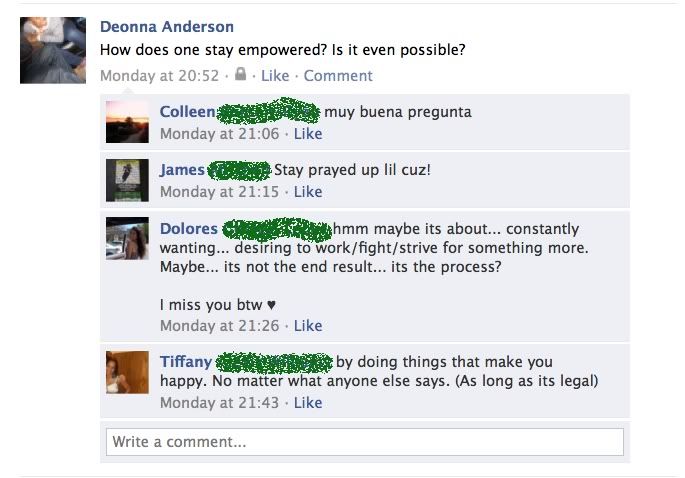Open the Colleen commenter name link

(x=187, y=112)
